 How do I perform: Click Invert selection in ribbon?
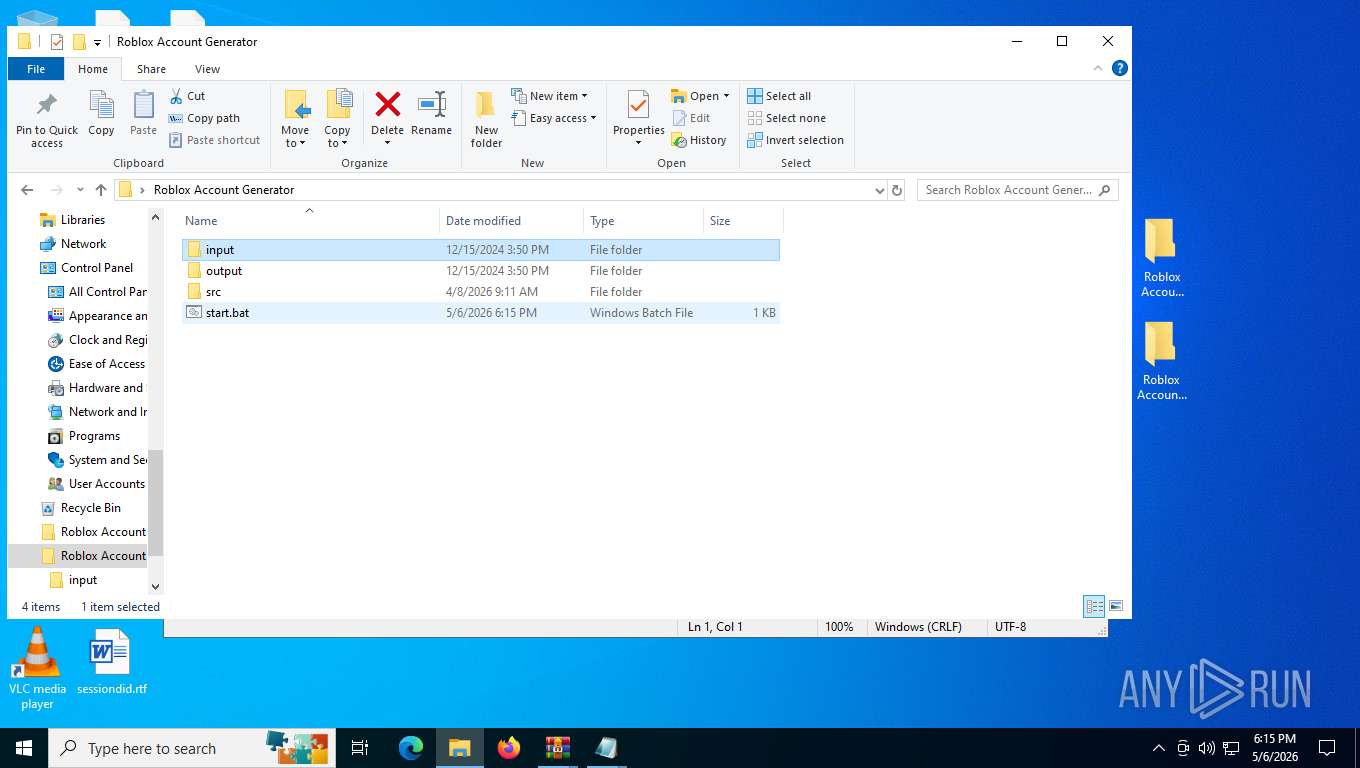tap(795, 140)
